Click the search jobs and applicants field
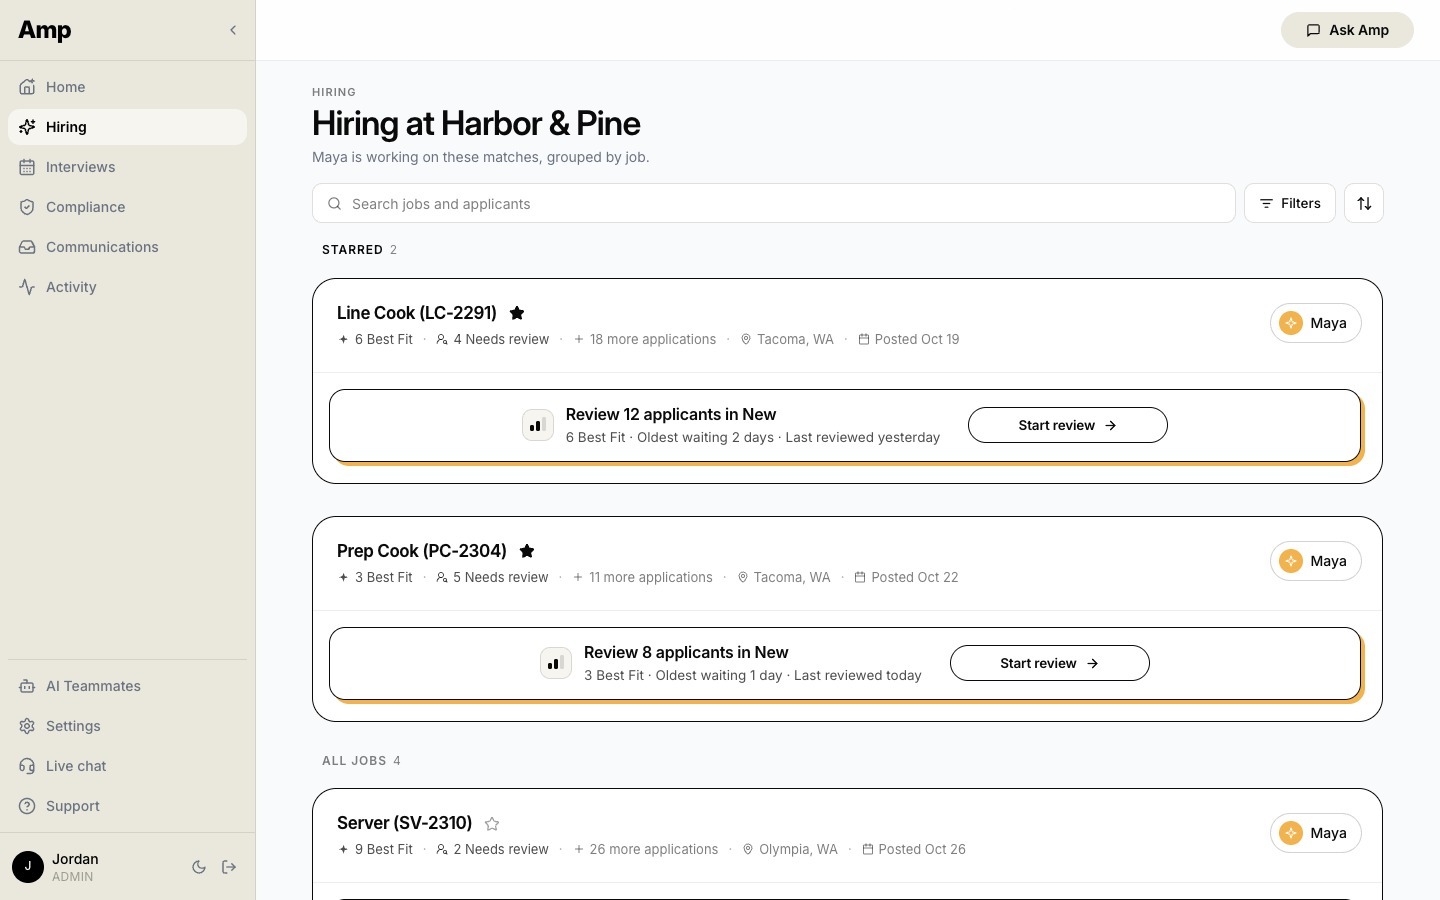The width and height of the screenshot is (1440, 900). point(774,203)
